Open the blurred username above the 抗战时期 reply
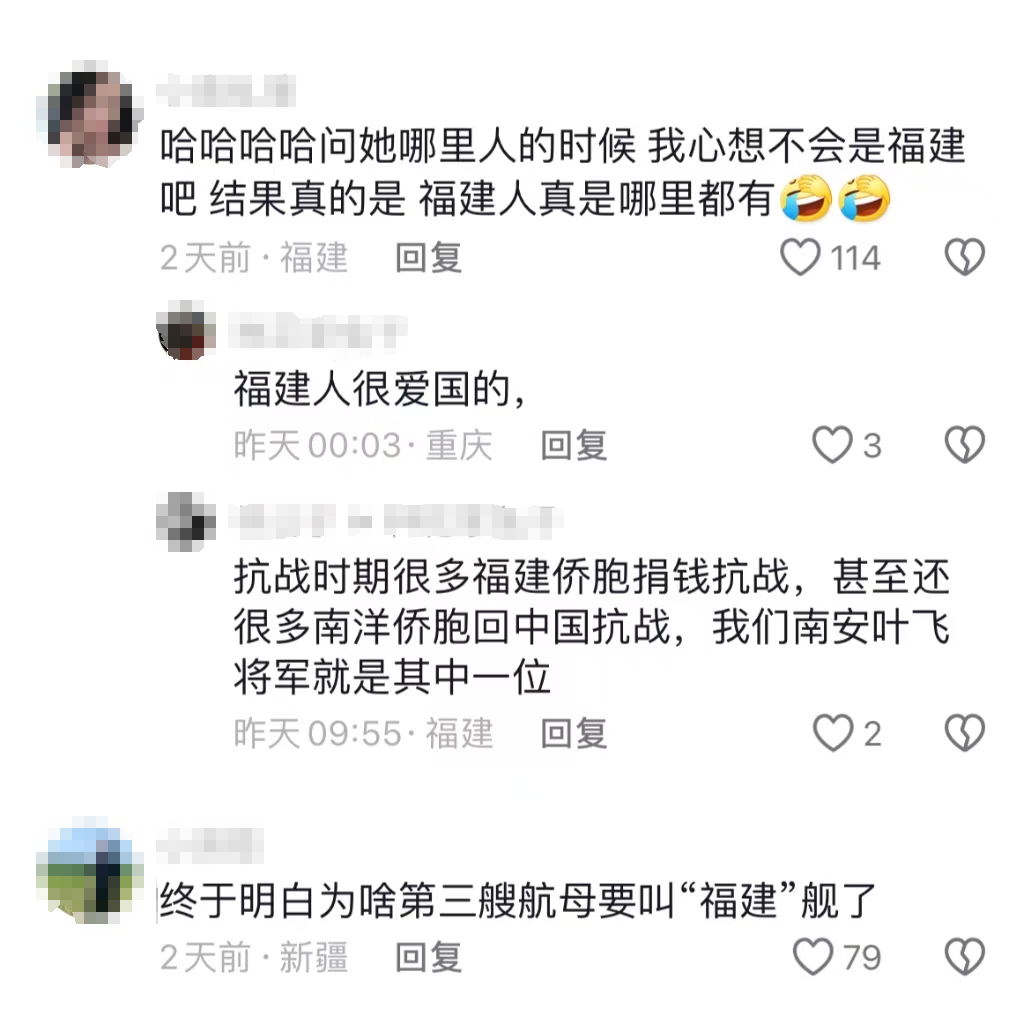The image size is (1031, 1024). 395,519
